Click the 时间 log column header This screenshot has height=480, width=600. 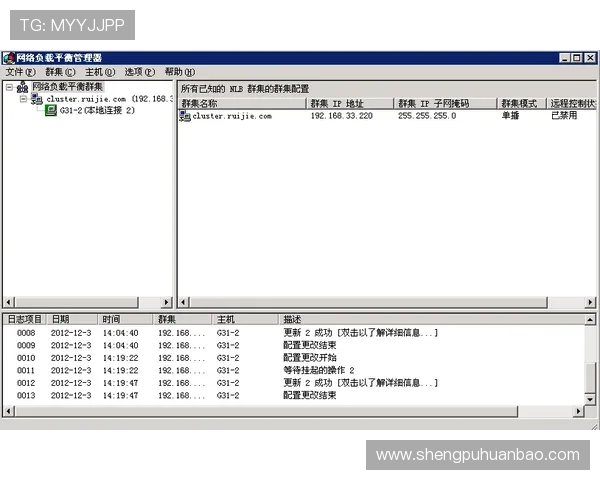(x=125, y=319)
